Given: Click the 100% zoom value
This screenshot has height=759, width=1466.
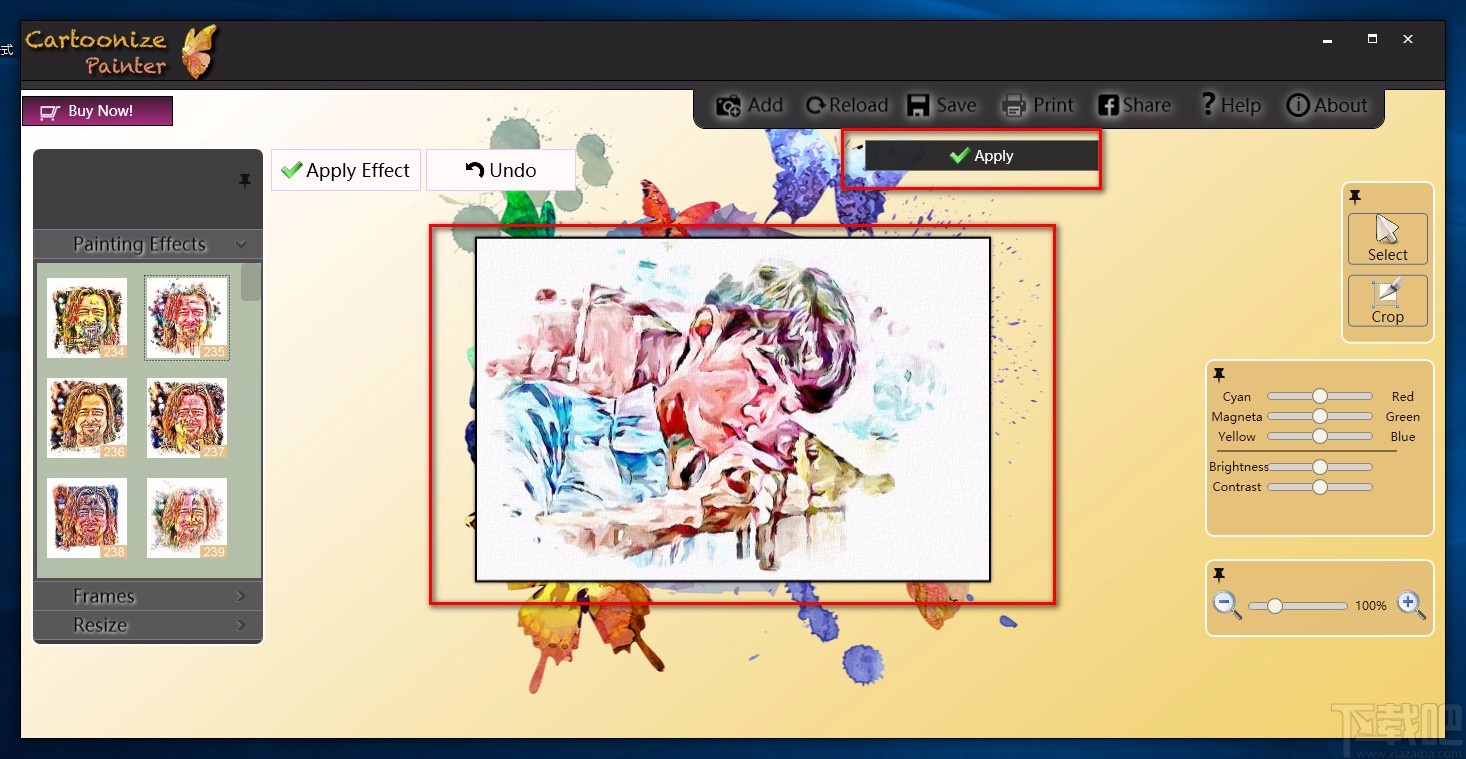Looking at the screenshot, I should (x=1371, y=606).
